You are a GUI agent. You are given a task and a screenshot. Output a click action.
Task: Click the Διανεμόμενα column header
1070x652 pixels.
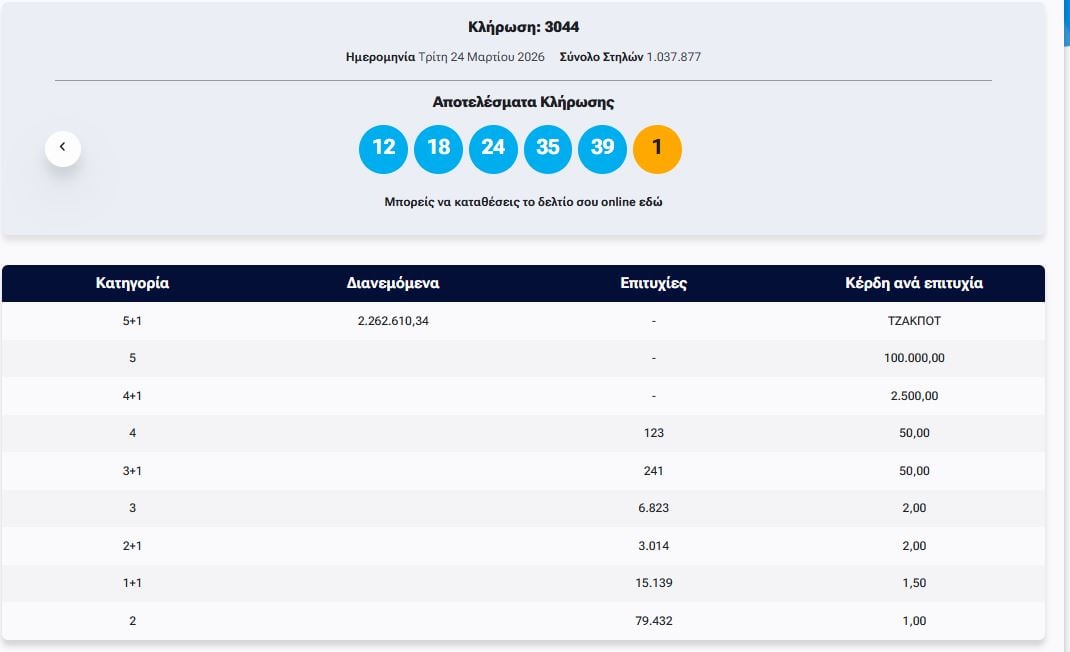[393, 283]
